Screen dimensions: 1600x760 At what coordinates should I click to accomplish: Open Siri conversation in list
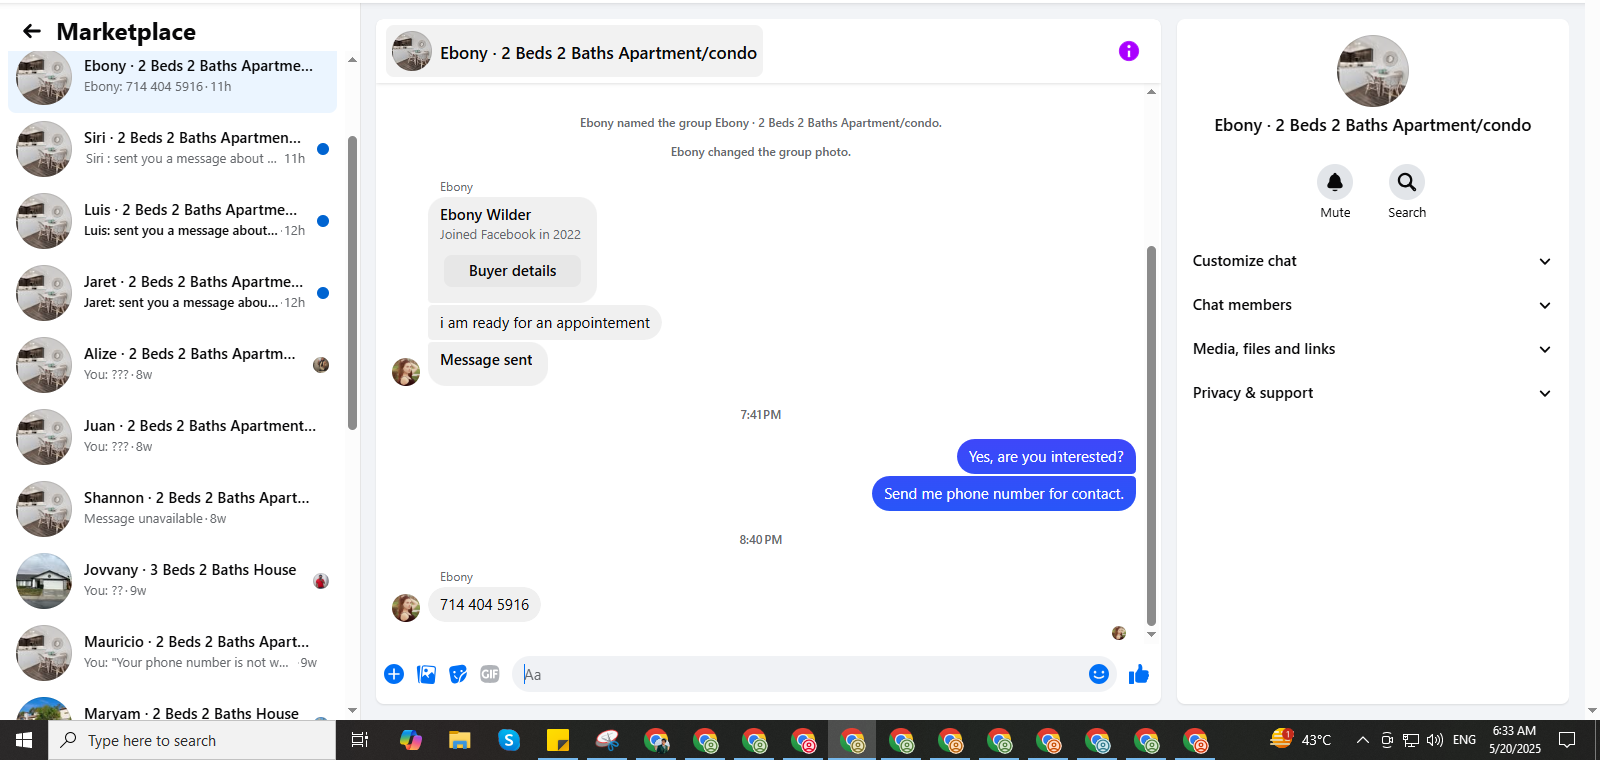pyautogui.click(x=172, y=149)
